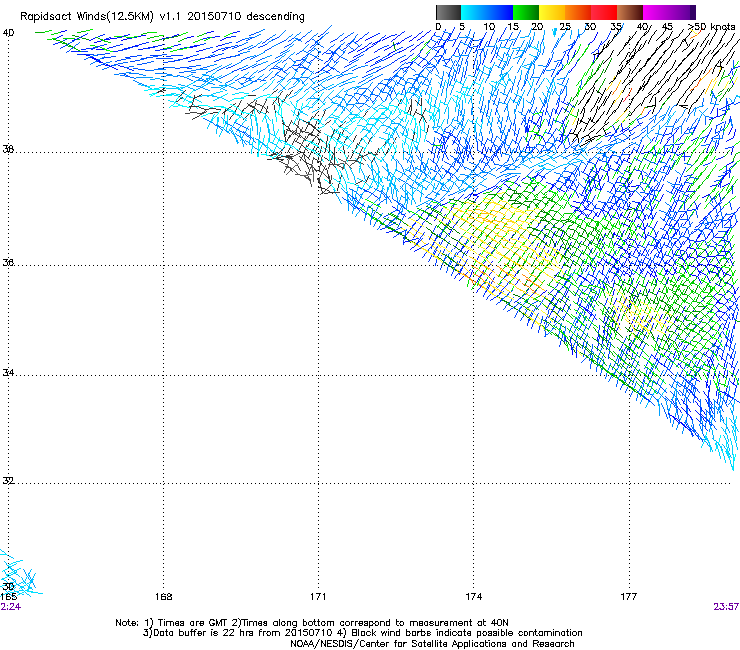
Task: Click the brown 35-40 knots color band
Action: click(630, 12)
